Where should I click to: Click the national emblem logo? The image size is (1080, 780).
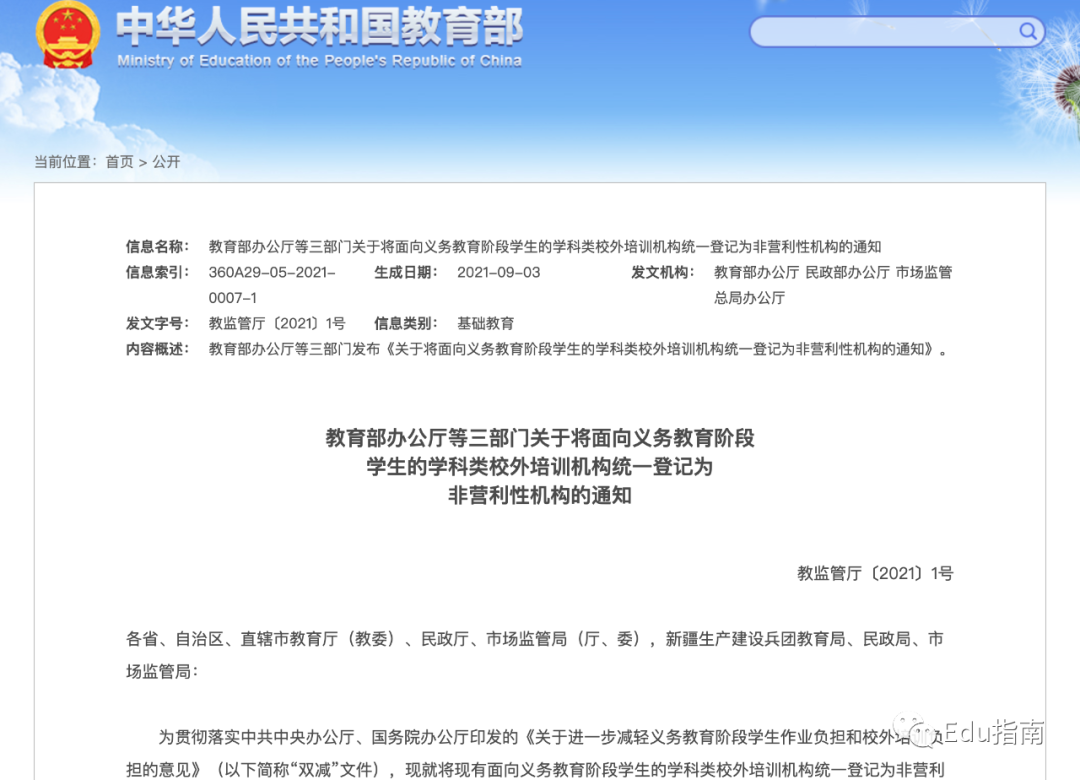(68, 34)
